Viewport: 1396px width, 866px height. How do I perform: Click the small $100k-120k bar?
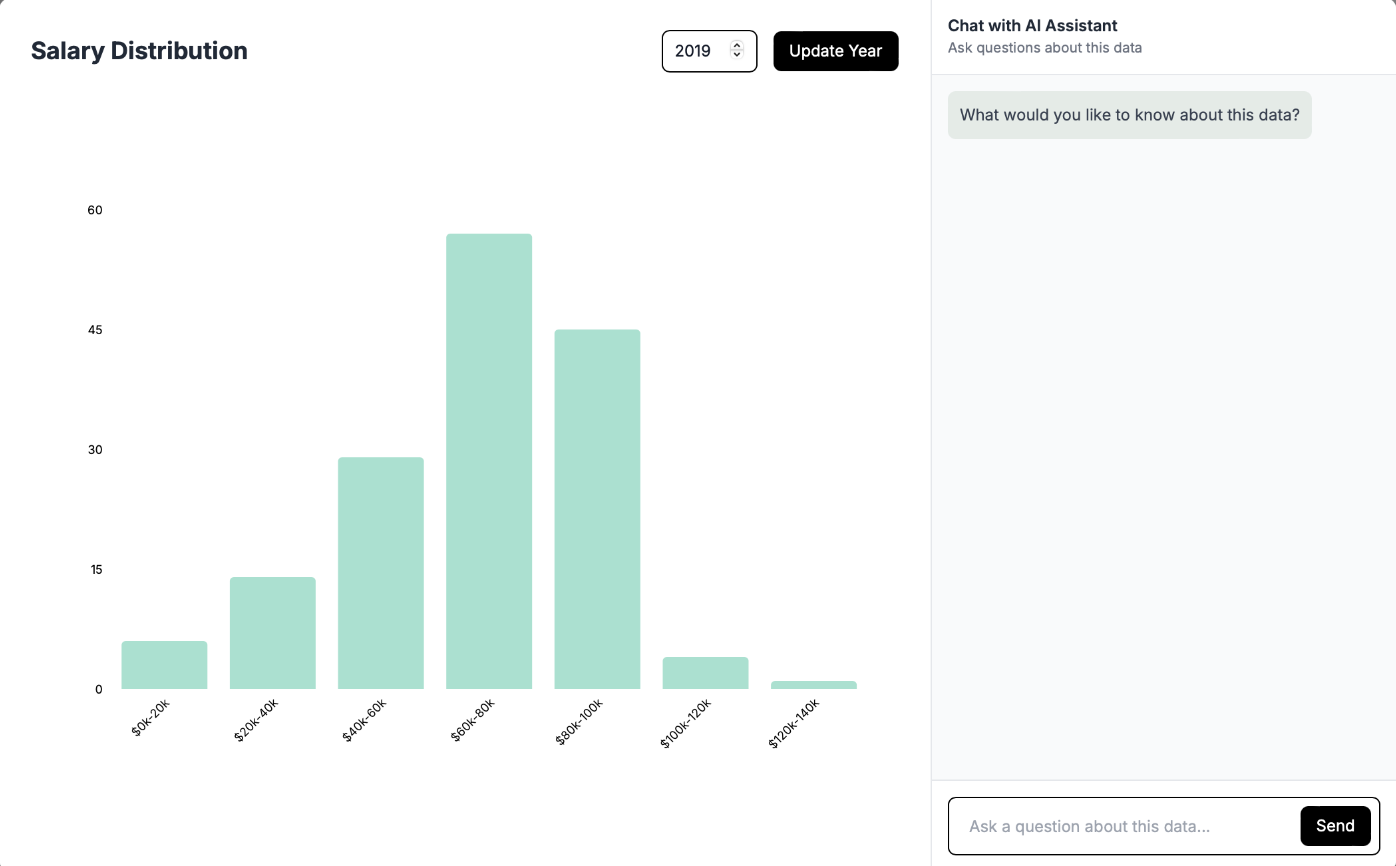pyautogui.click(x=705, y=673)
